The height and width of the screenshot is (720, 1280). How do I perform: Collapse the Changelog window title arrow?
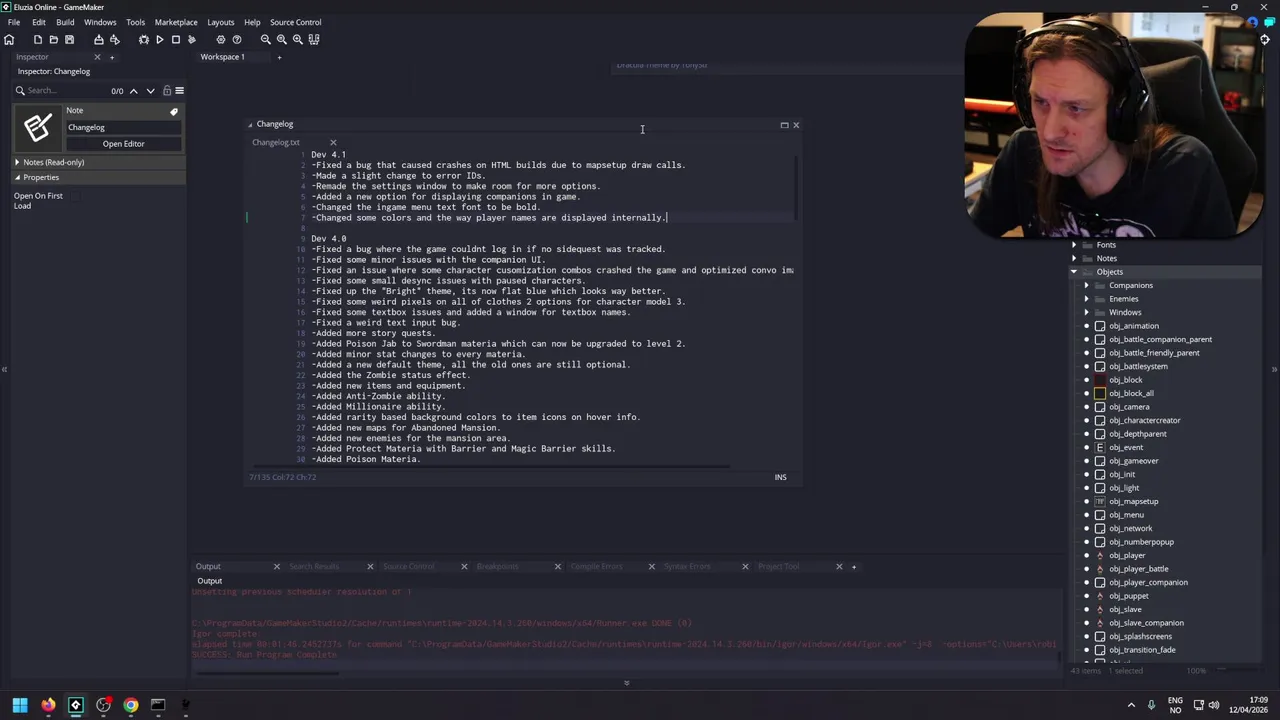click(251, 125)
